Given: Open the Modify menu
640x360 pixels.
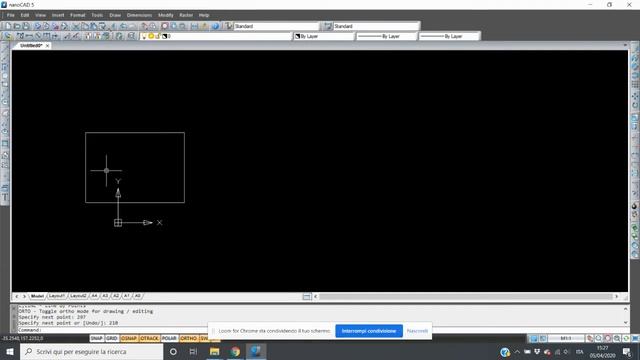Looking at the screenshot, I should point(166,15).
